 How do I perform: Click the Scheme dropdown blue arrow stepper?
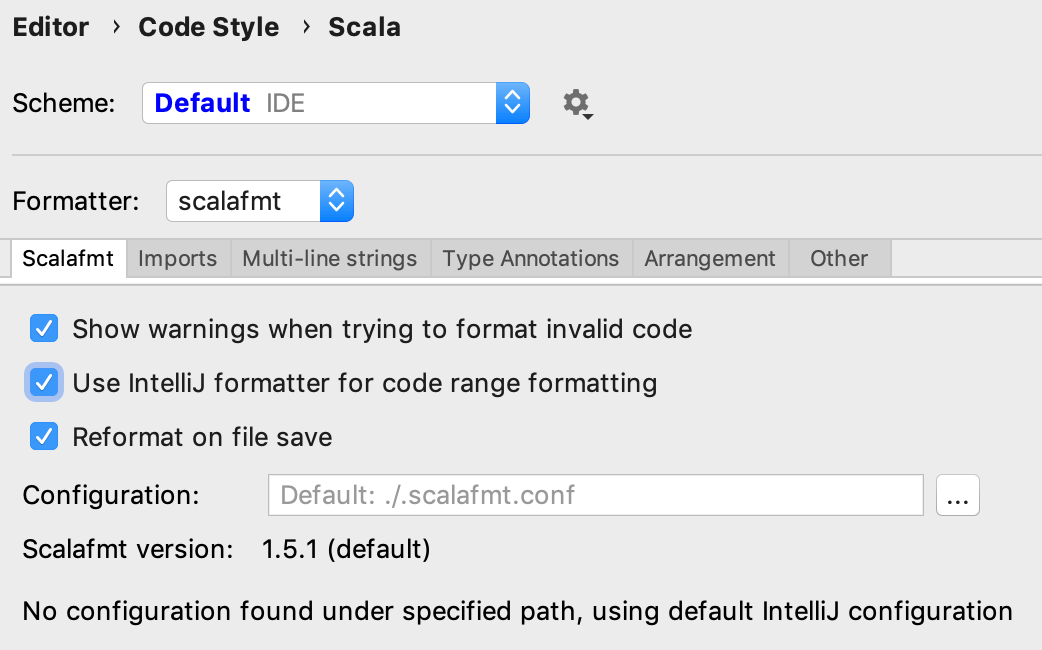pos(512,103)
